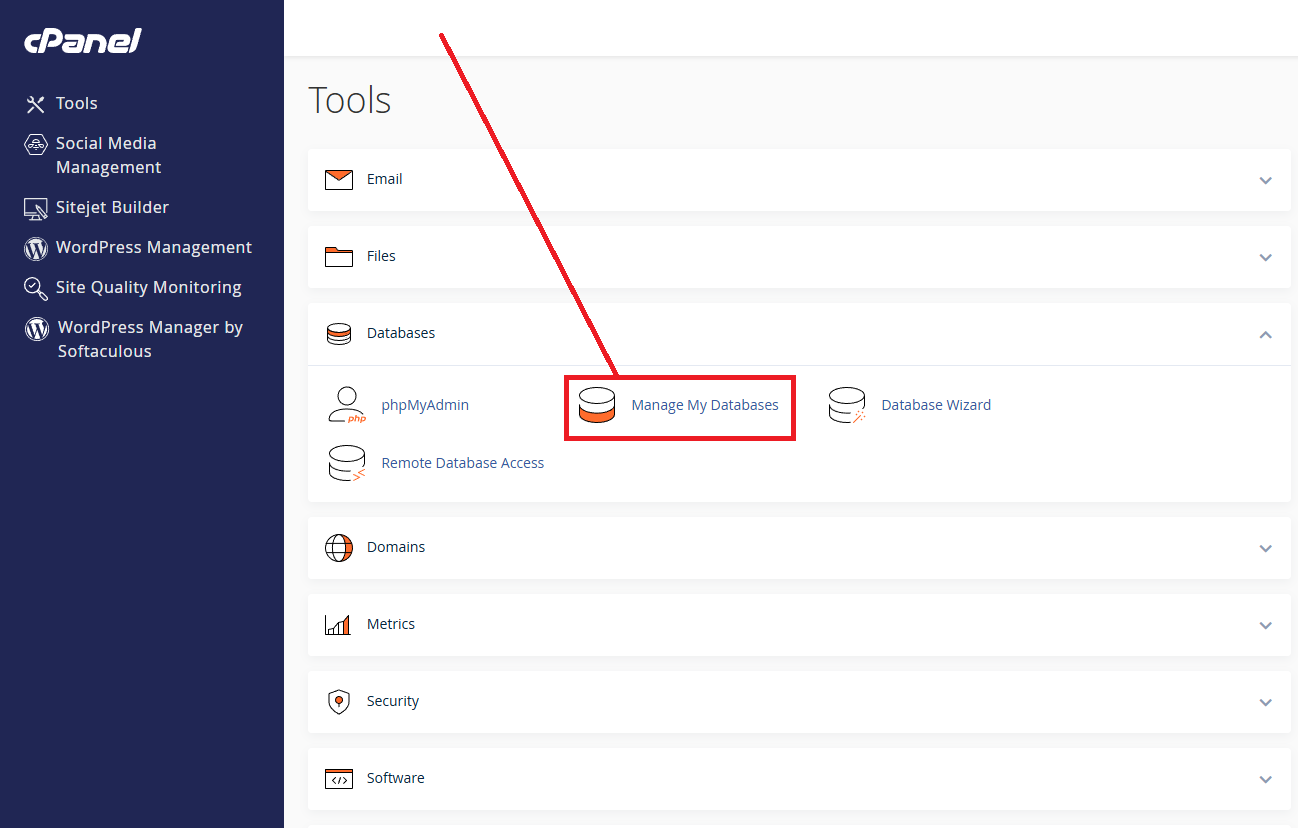The height and width of the screenshot is (828, 1298).
Task: Click the cPanel logo
Action: (x=83, y=41)
